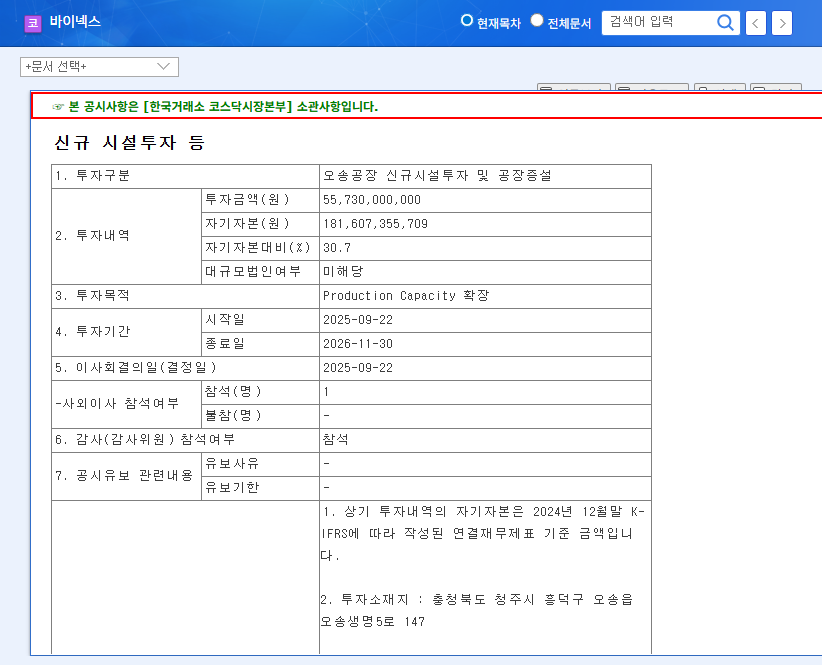Click the previous document arrow icon

click(x=755, y=22)
